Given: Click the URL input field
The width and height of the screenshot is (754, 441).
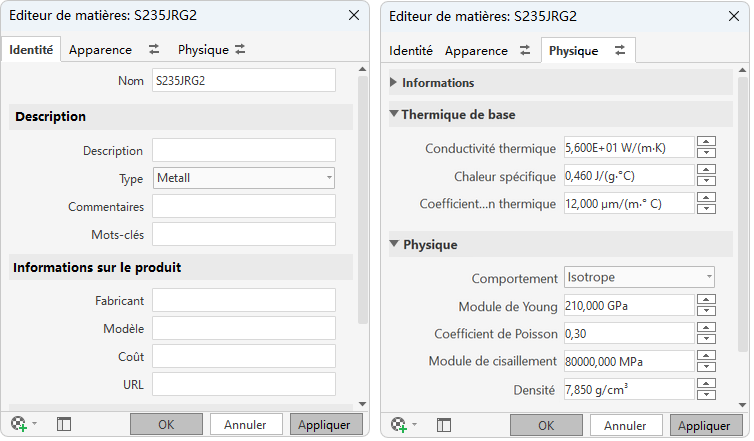Looking at the screenshot, I should (x=244, y=384).
